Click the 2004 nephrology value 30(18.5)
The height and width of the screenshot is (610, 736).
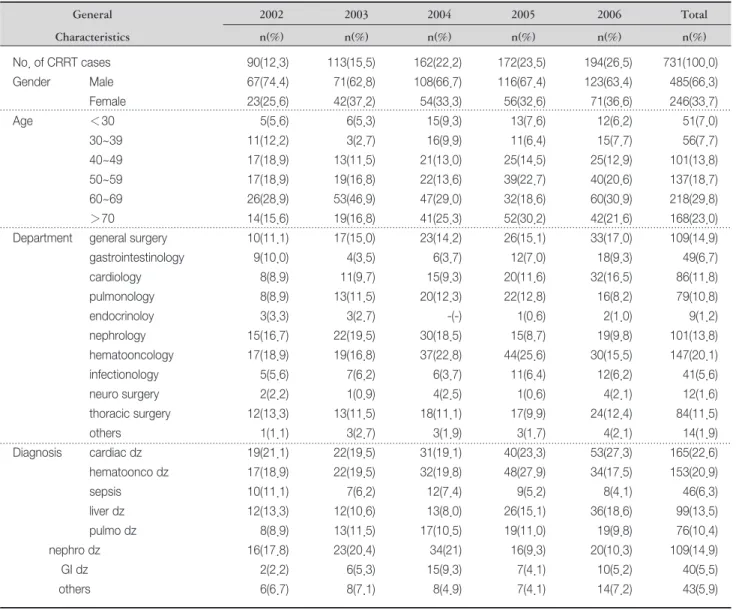click(x=441, y=336)
